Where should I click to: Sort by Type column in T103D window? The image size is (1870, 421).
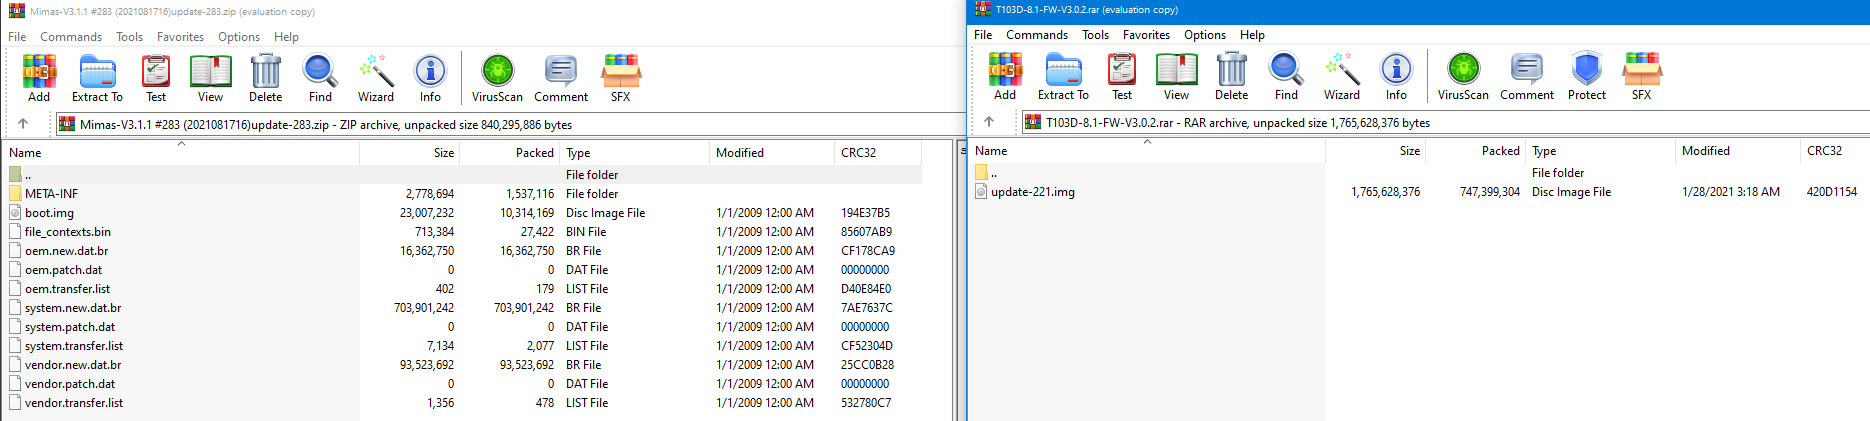point(1600,151)
